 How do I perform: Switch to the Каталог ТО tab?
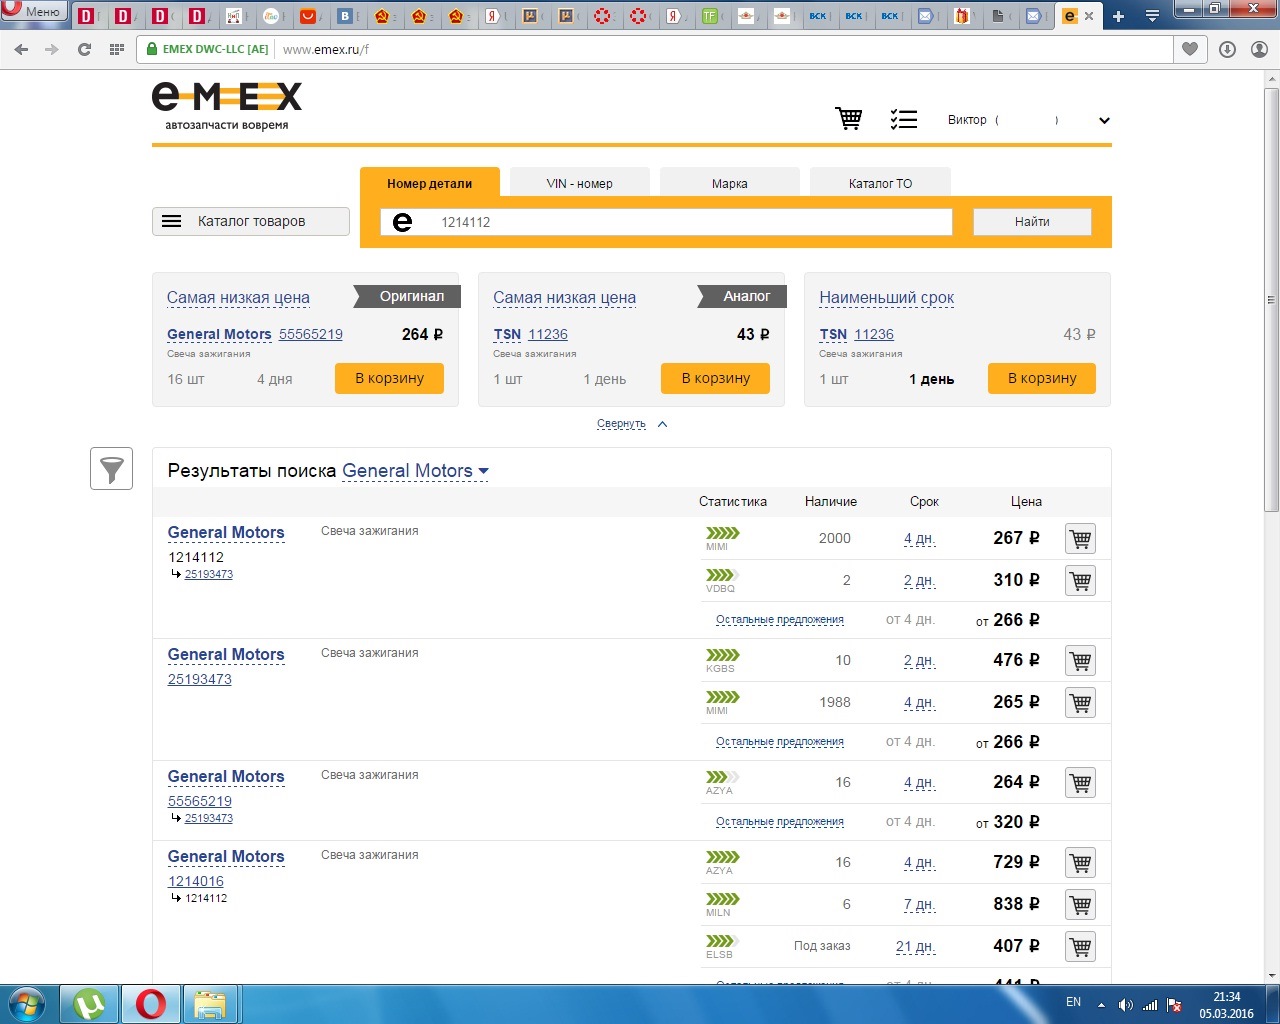880,183
